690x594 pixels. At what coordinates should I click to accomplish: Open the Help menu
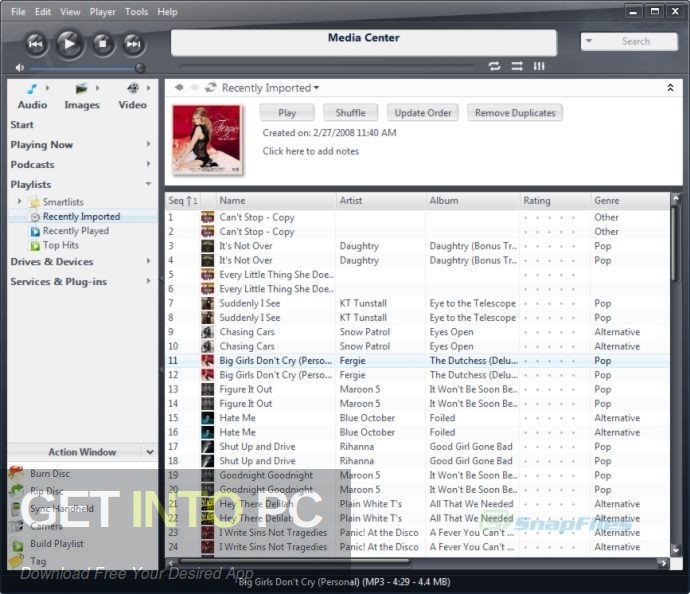(x=167, y=12)
